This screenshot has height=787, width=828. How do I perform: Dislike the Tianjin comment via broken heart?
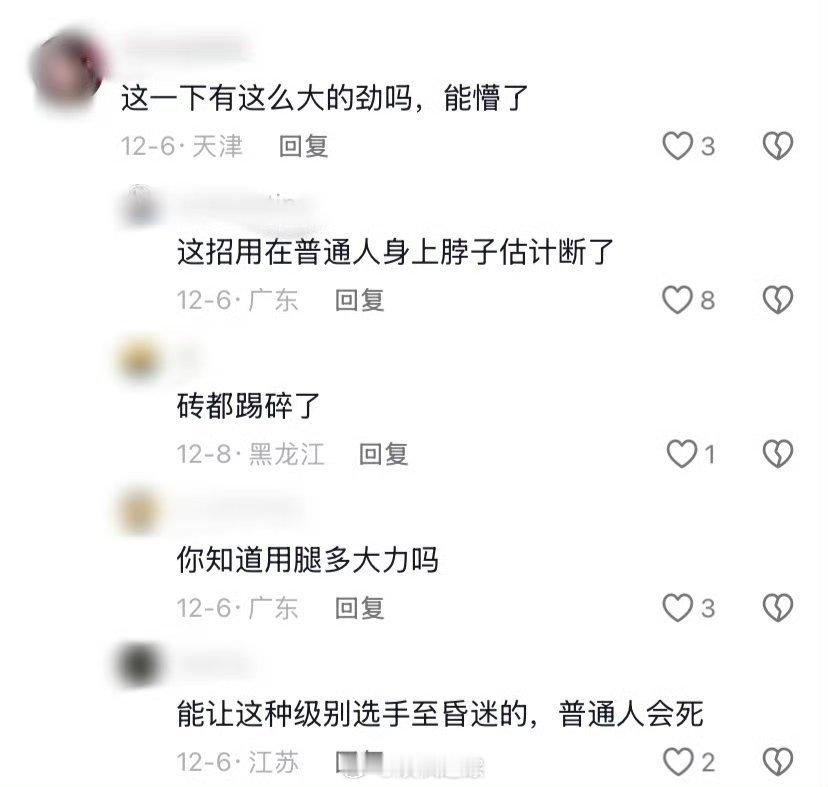778,146
